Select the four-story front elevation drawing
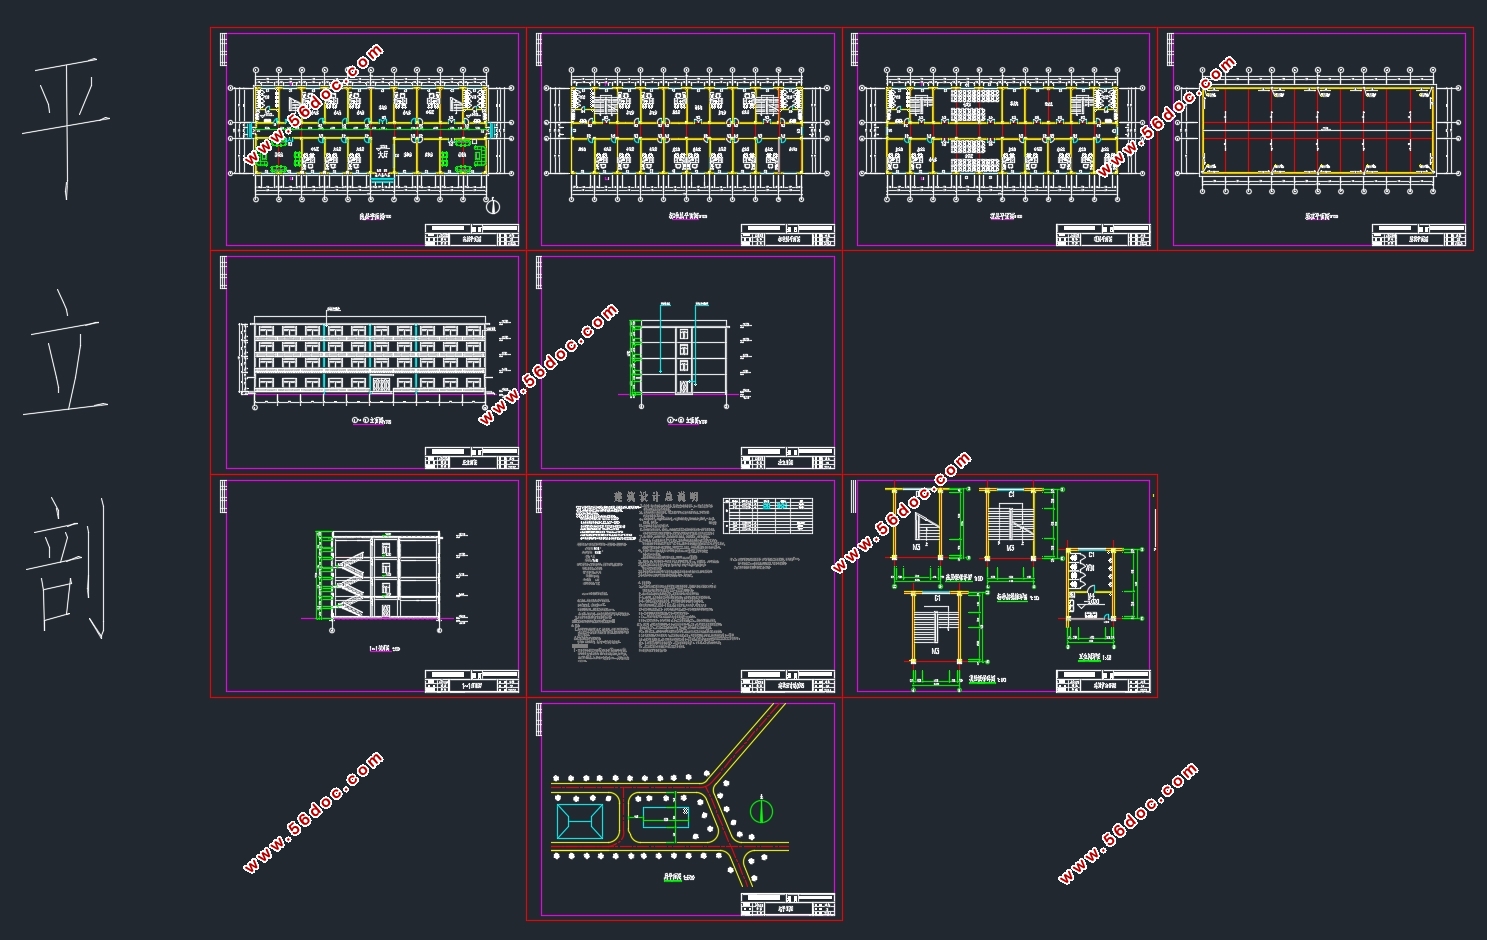This screenshot has height=940, width=1487. point(370,358)
